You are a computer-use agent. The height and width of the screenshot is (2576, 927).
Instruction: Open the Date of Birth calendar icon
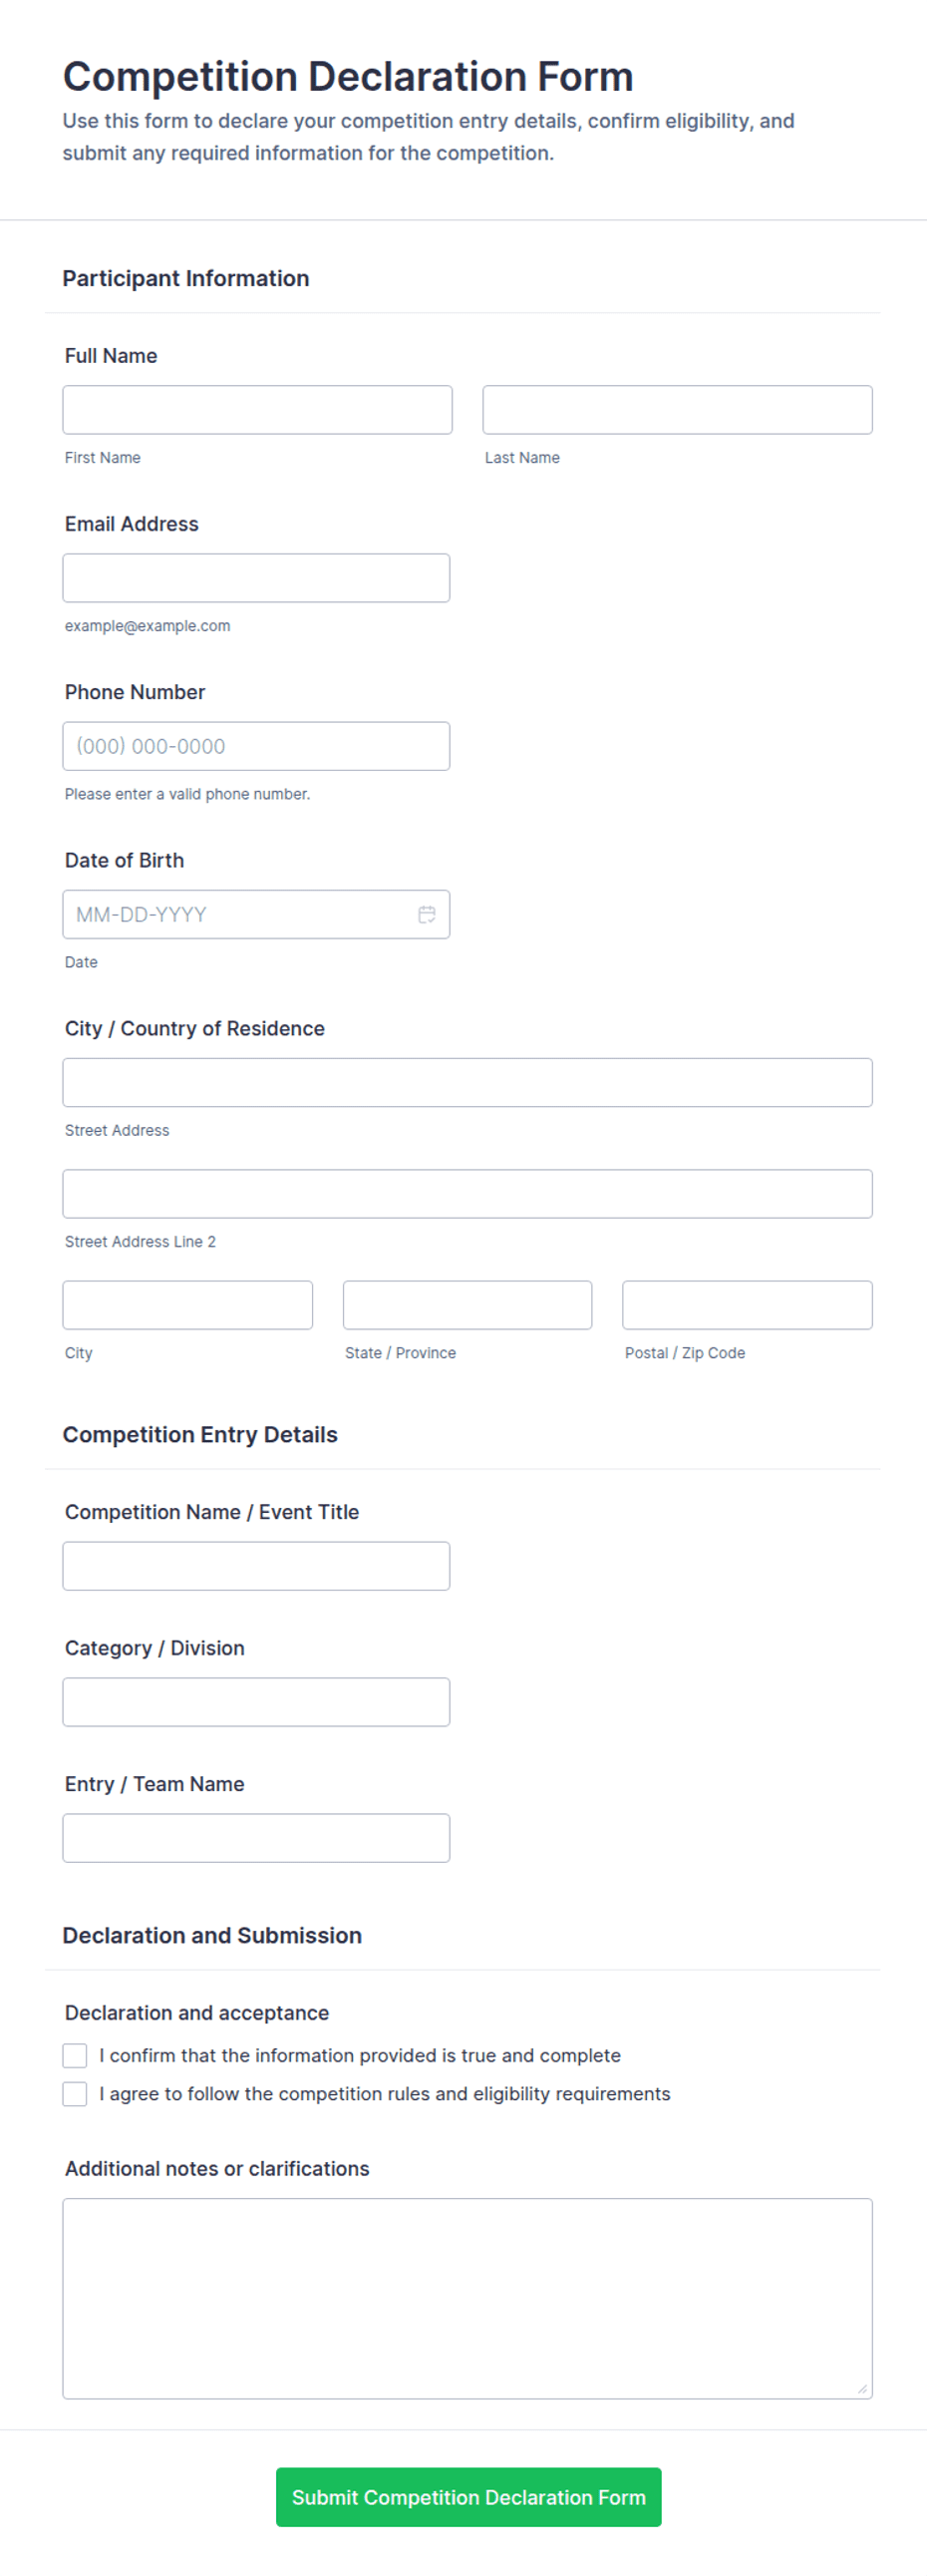click(427, 914)
